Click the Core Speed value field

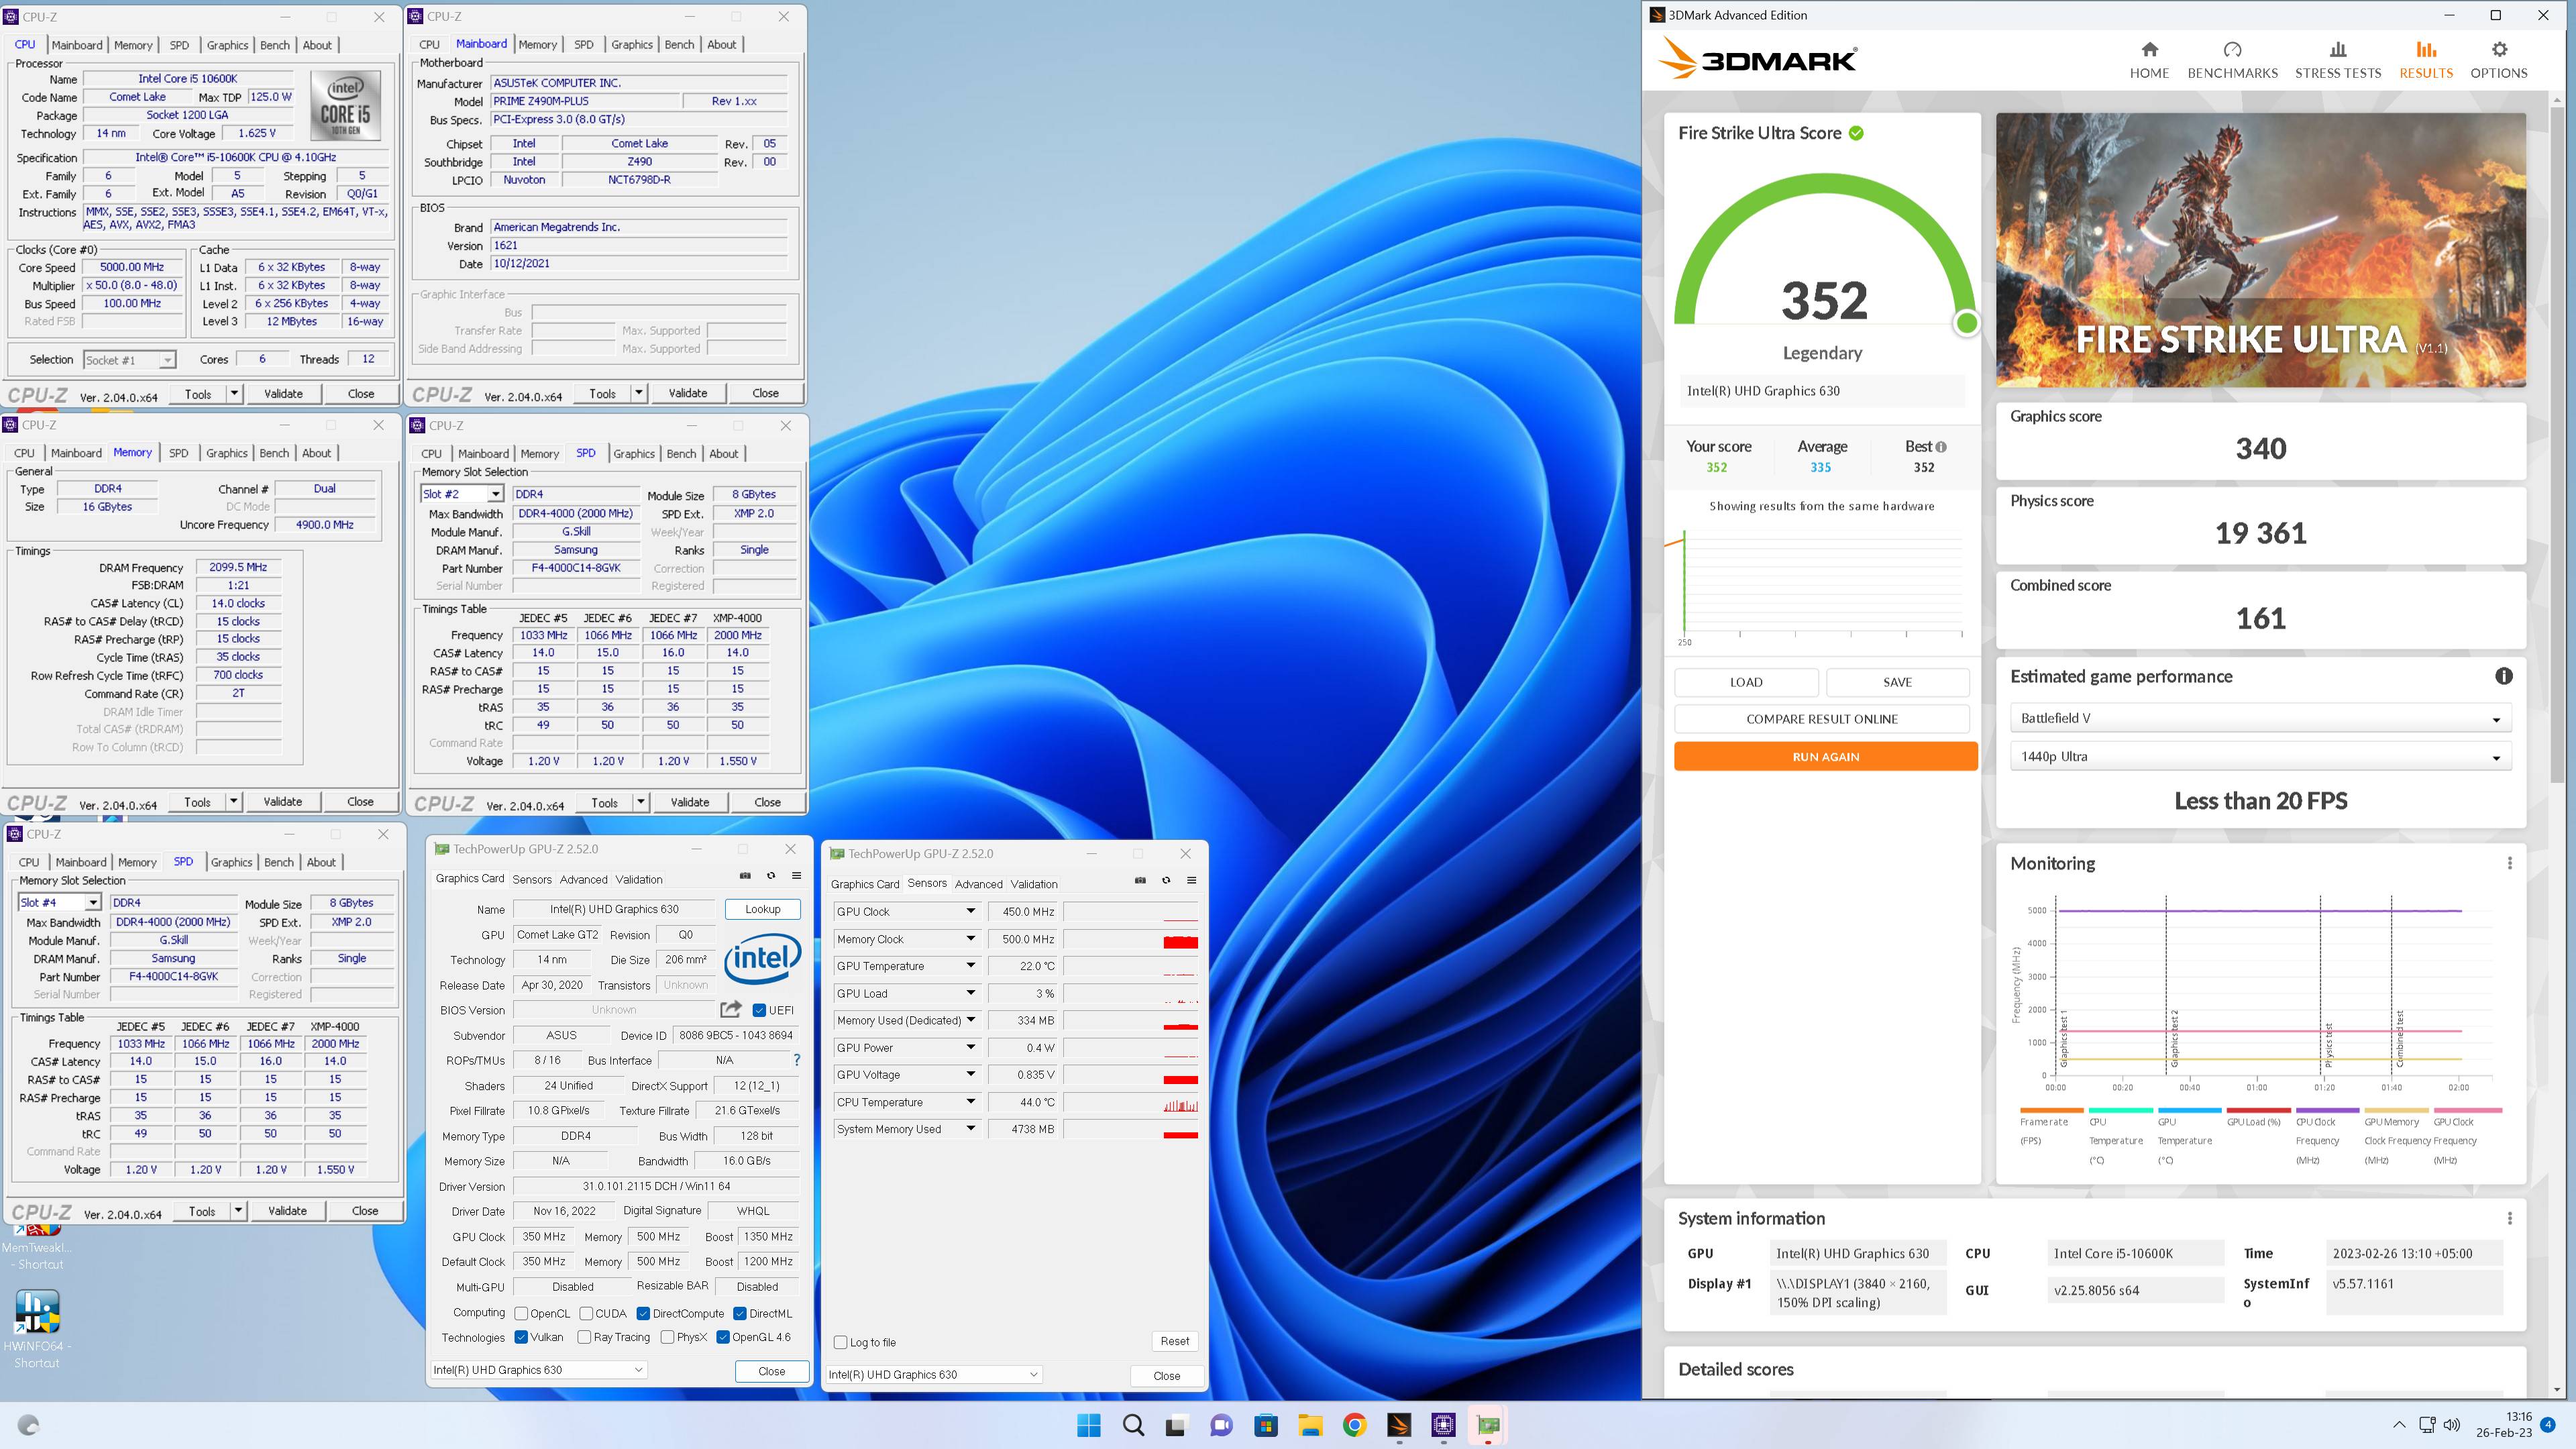[x=133, y=267]
